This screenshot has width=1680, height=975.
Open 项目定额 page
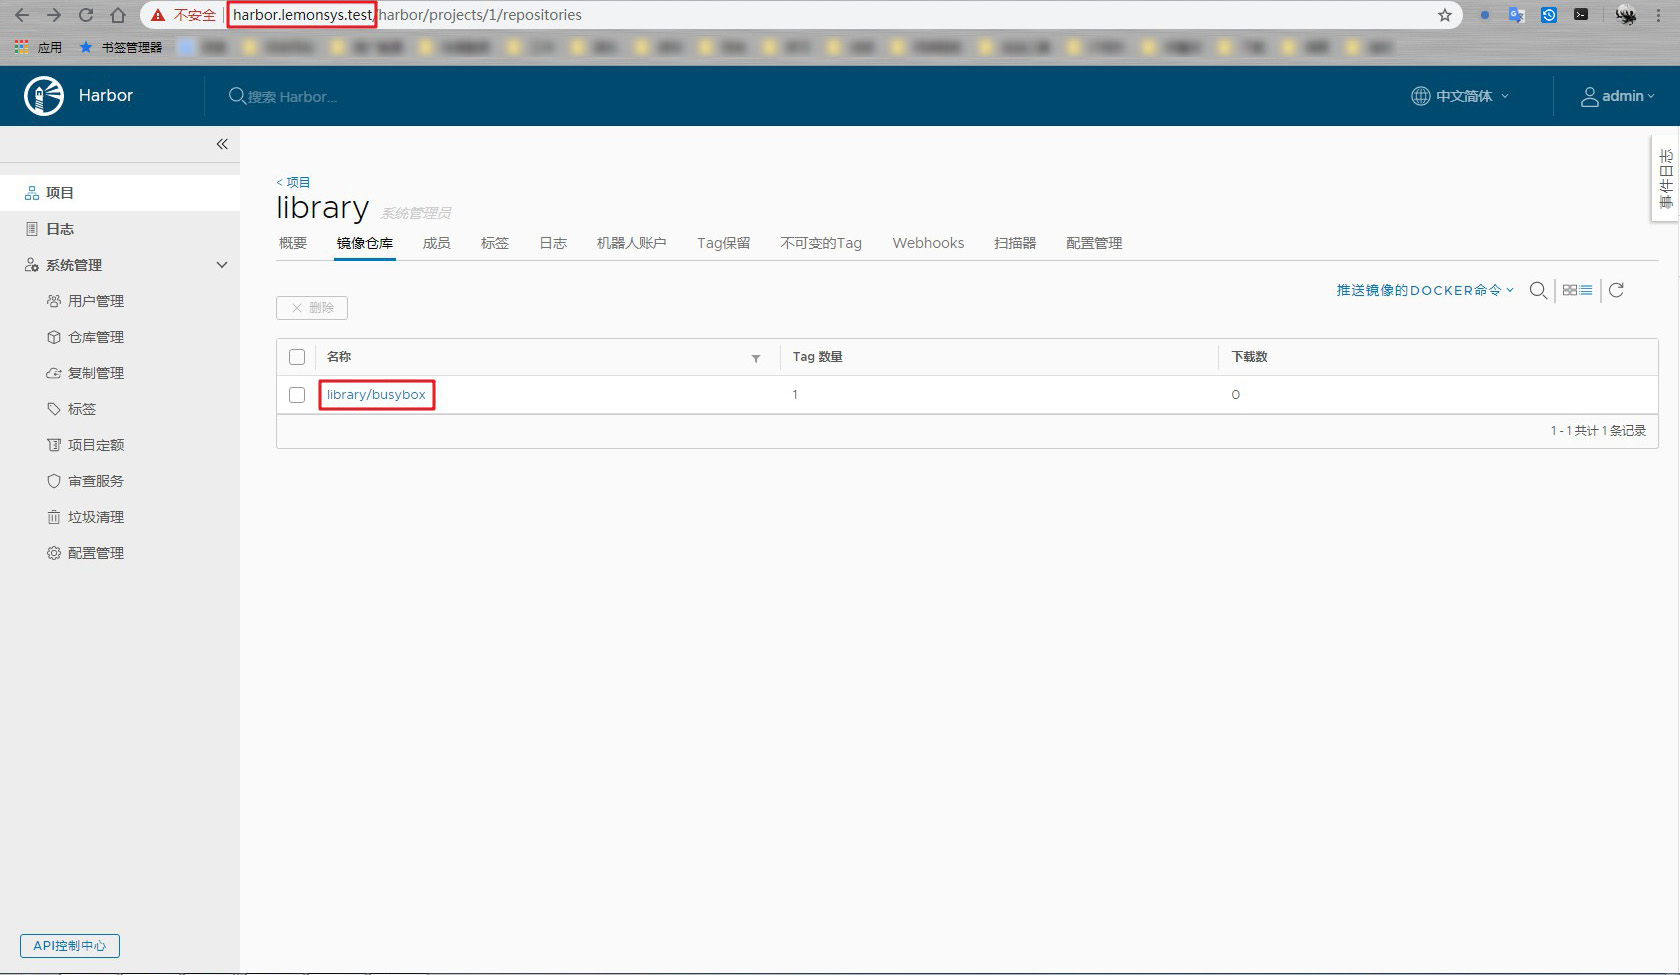click(x=96, y=445)
